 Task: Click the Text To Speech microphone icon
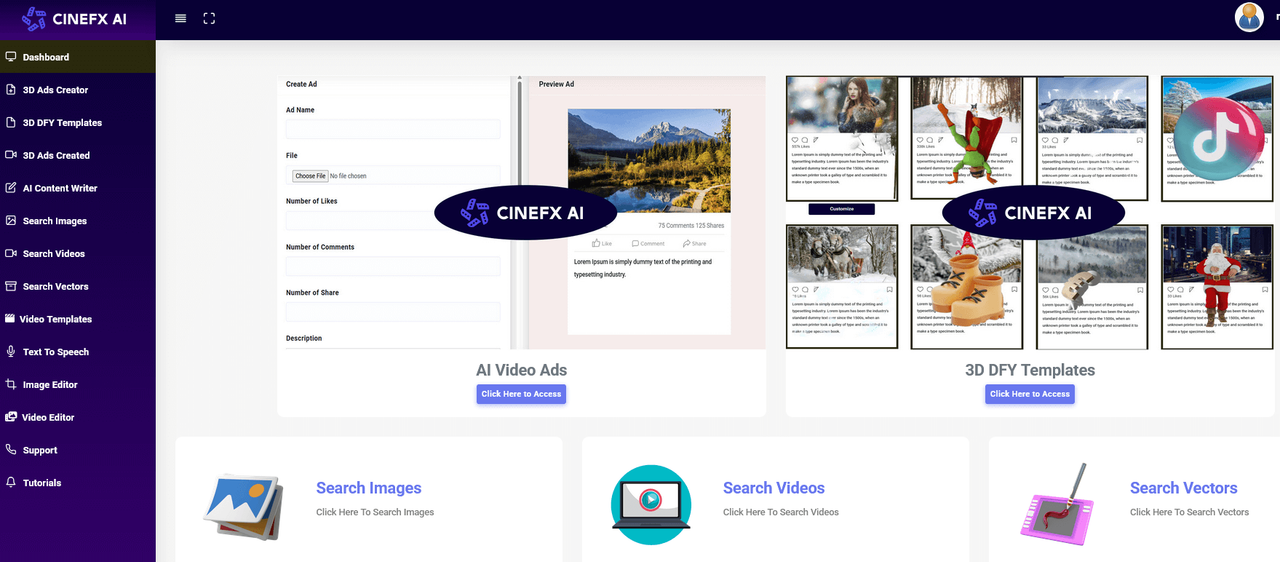pos(11,351)
